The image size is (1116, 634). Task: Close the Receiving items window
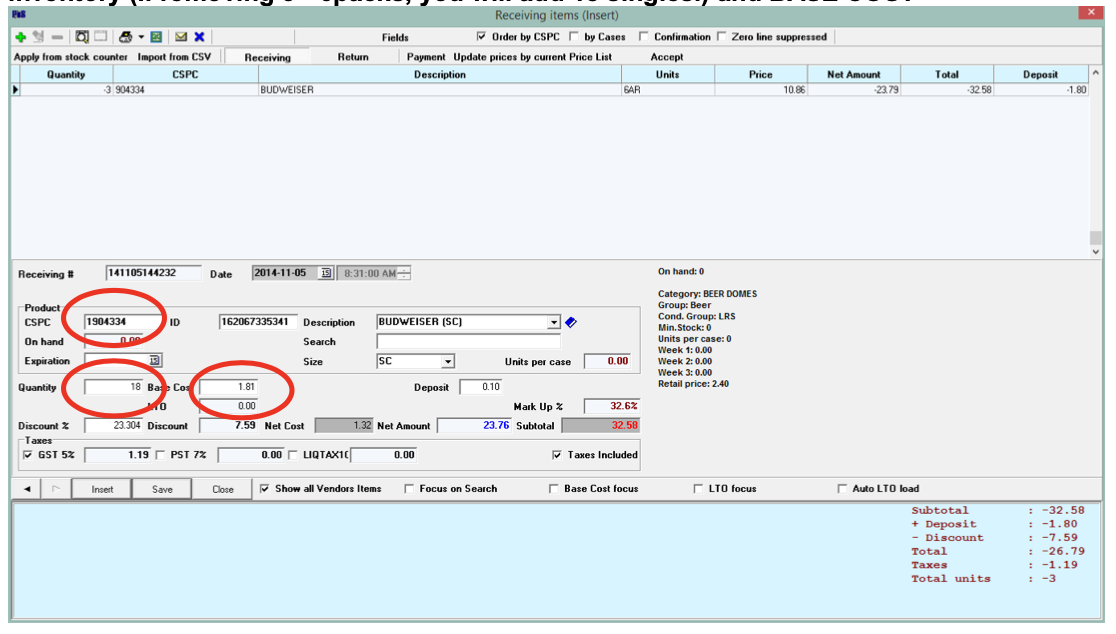click(1091, 12)
